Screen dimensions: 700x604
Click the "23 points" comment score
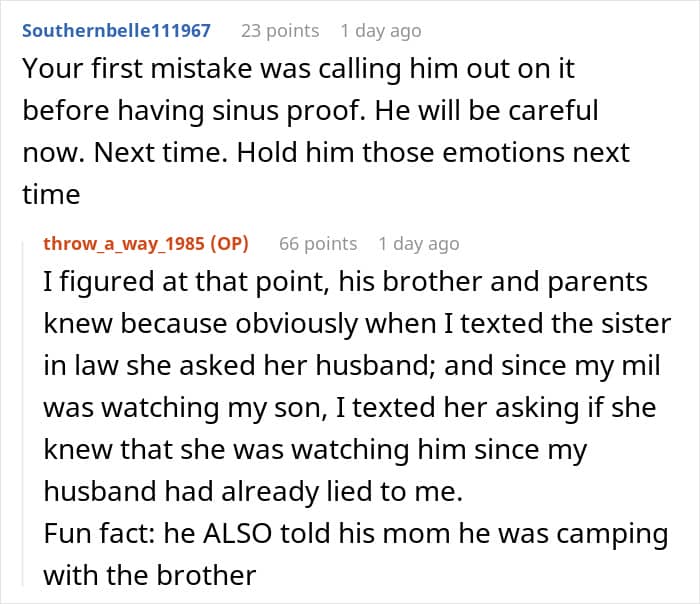pyautogui.click(x=280, y=30)
